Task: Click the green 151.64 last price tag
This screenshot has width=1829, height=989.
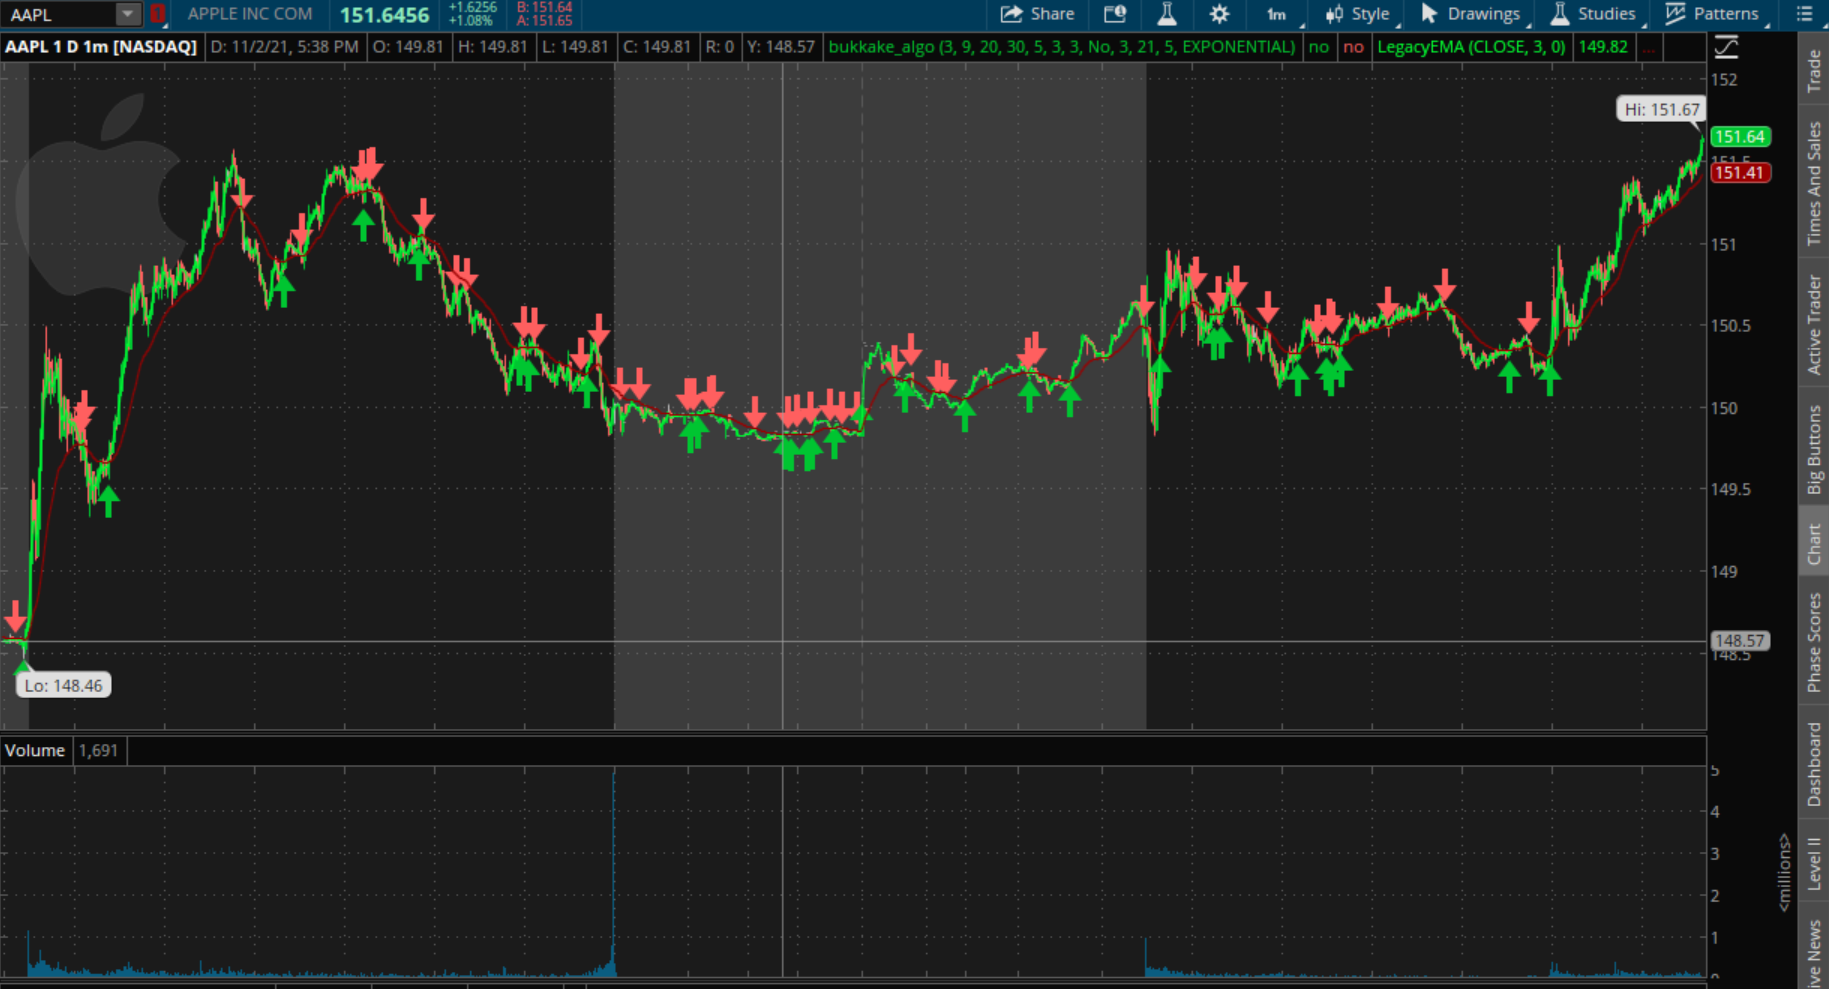Action: point(1740,137)
